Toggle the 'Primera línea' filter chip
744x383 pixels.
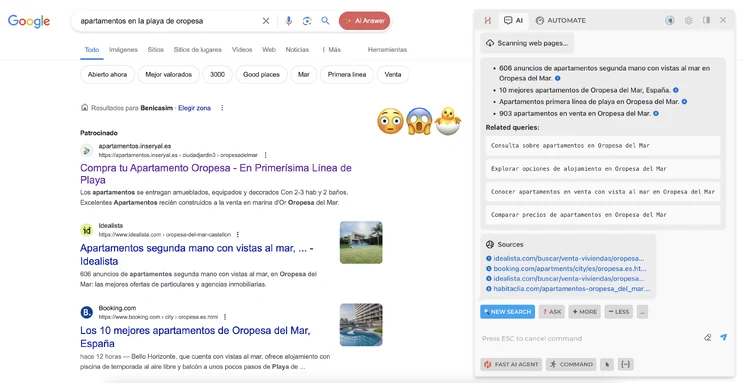tap(347, 75)
